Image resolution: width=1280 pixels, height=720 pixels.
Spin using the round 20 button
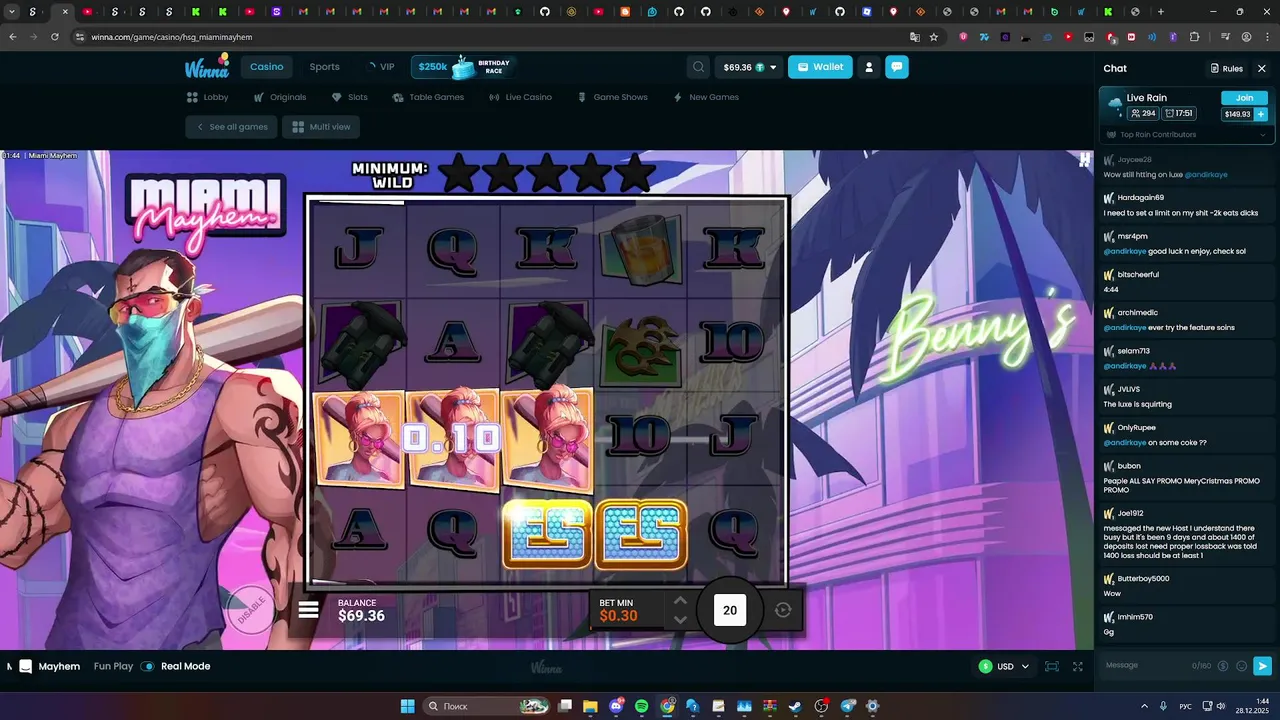coord(730,610)
